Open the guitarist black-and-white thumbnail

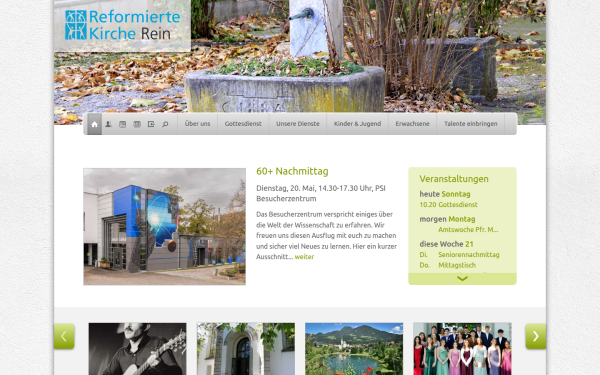pyautogui.click(x=137, y=349)
